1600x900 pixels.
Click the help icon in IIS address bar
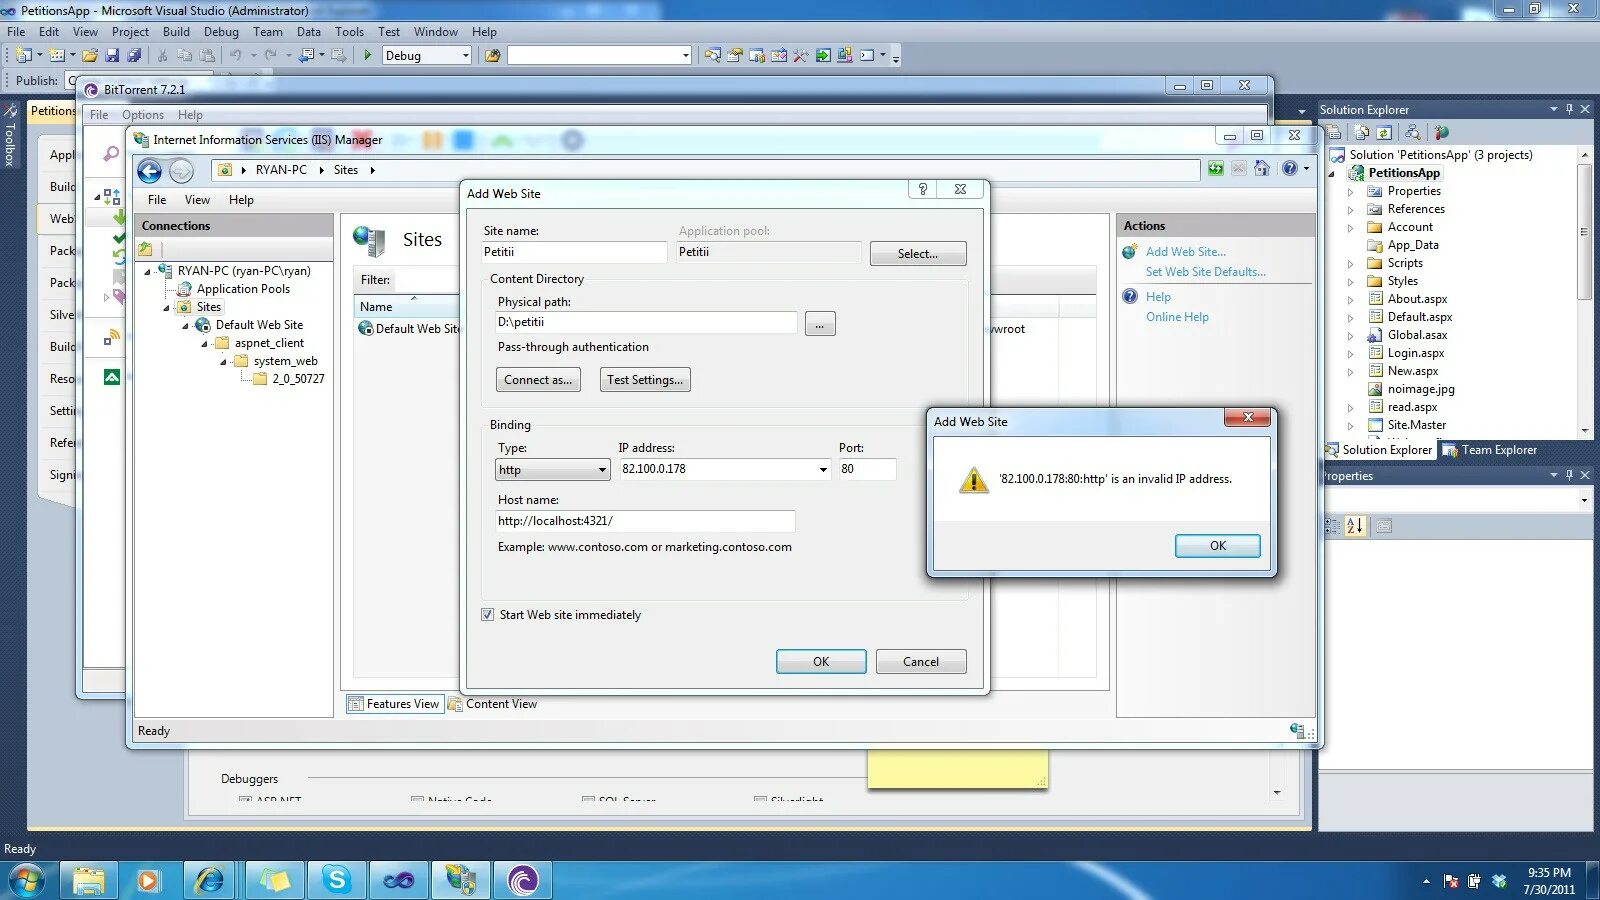pos(1290,169)
